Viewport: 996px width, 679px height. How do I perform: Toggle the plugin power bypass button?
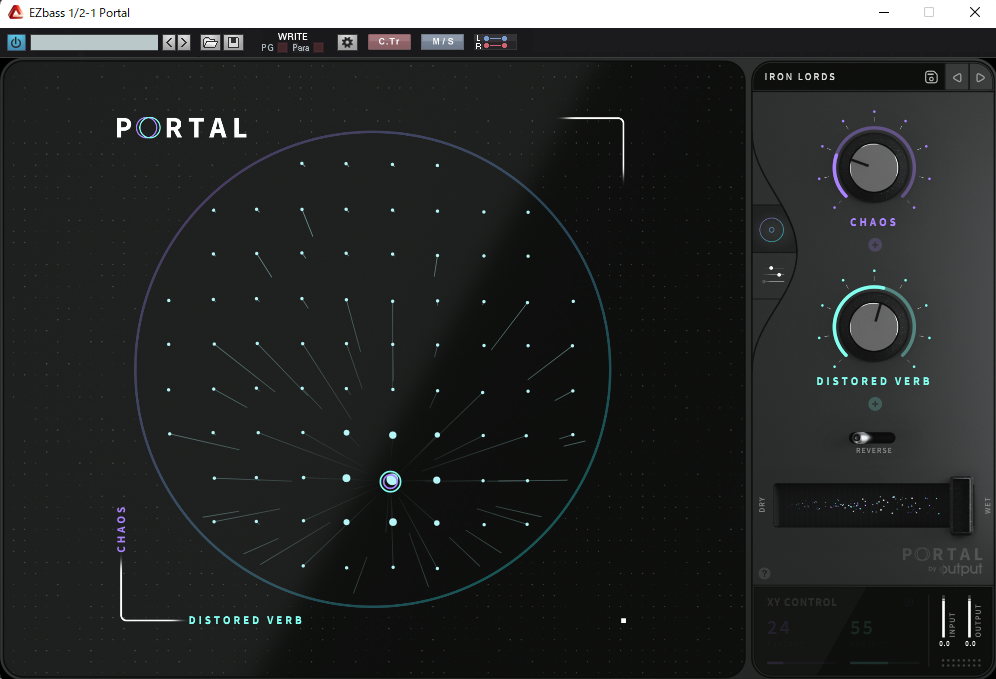point(16,43)
